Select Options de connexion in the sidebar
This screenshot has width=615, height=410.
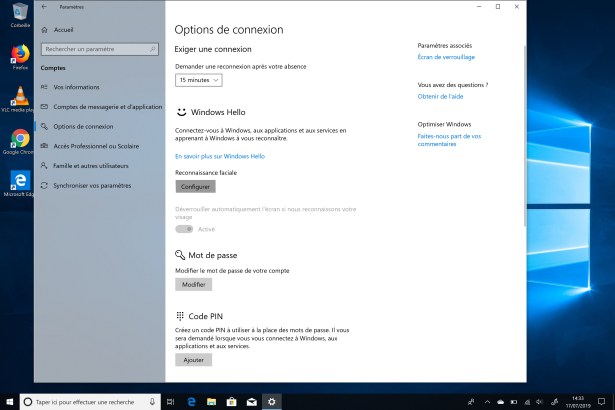[x=83, y=126]
